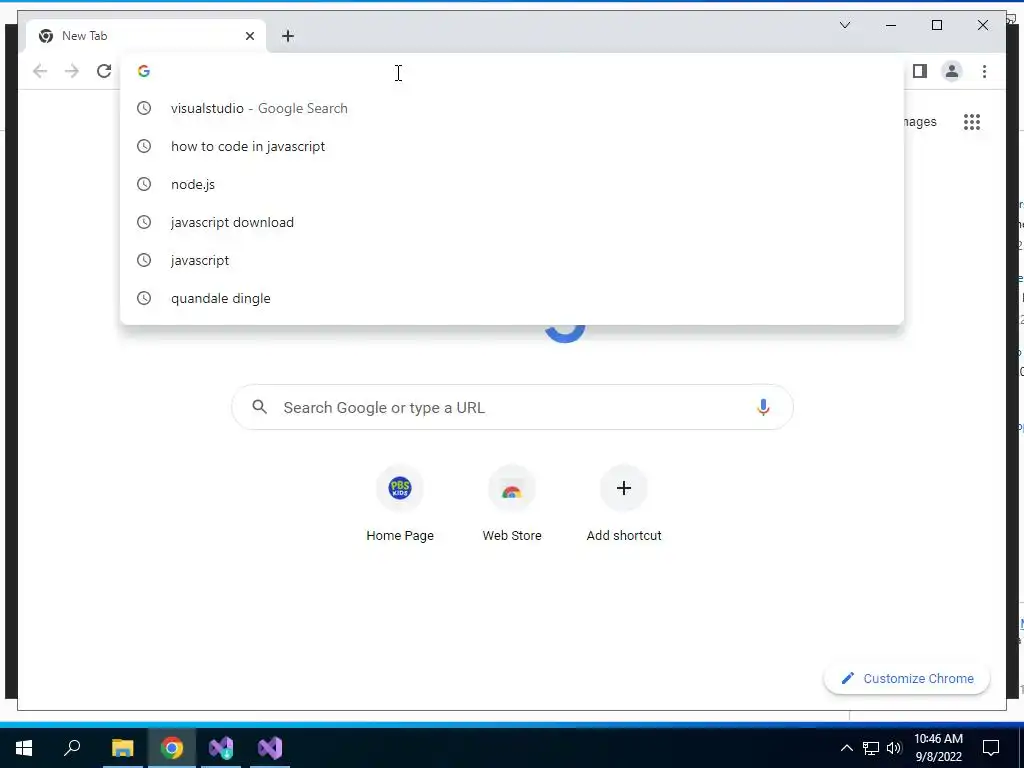Click the Add shortcut plus tile
The height and width of the screenshot is (768, 1024).
pyautogui.click(x=624, y=488)
